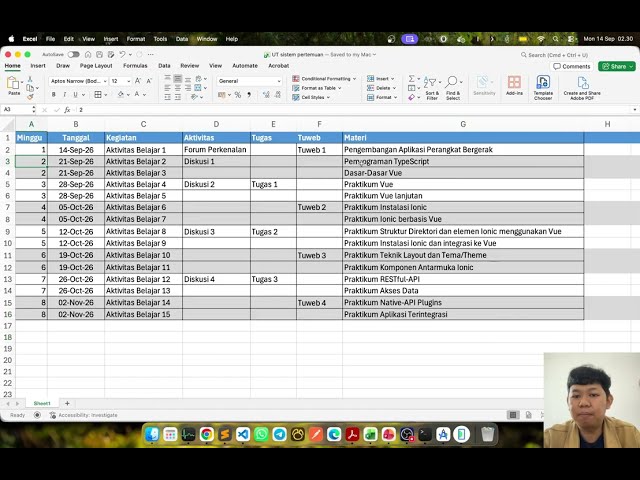This screenshot has height=480, width=640.
Task: Toggle bold formatting
Action: (x=53, y=94)
